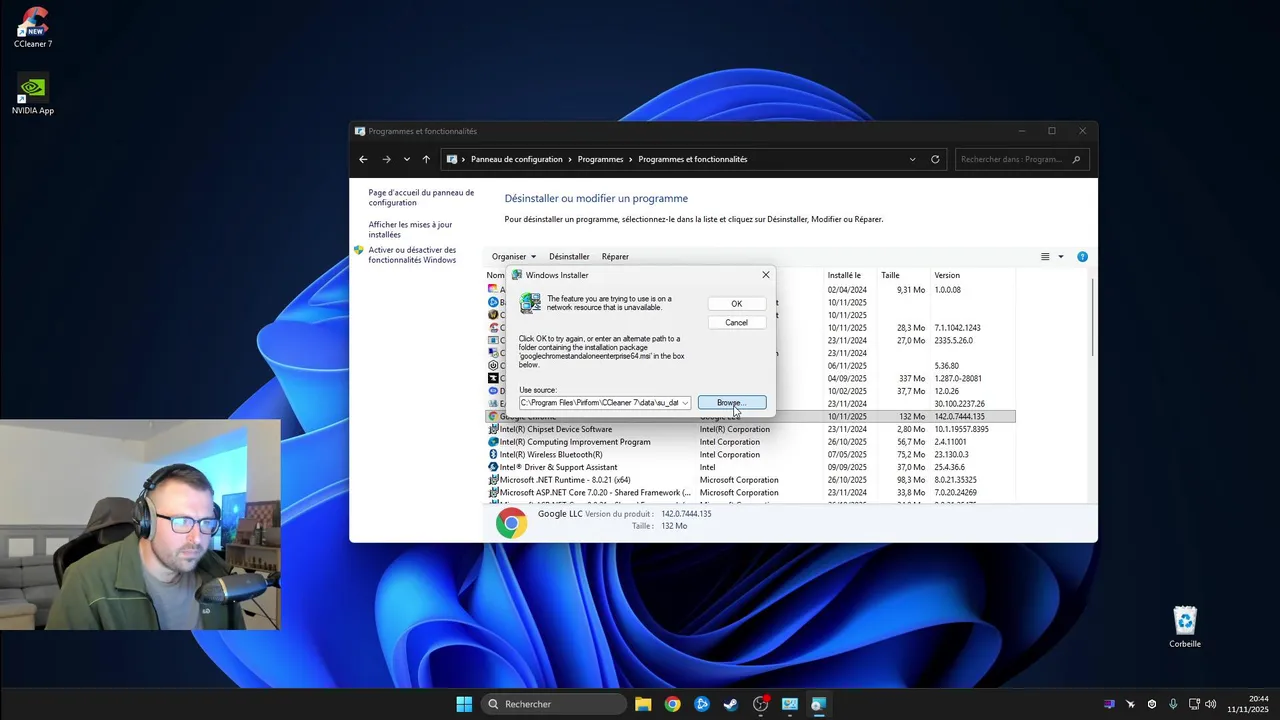
Task: Select Microsoft .NET Runtime - 8.0.21 (x64) row
Action: [x=750, y=480]
